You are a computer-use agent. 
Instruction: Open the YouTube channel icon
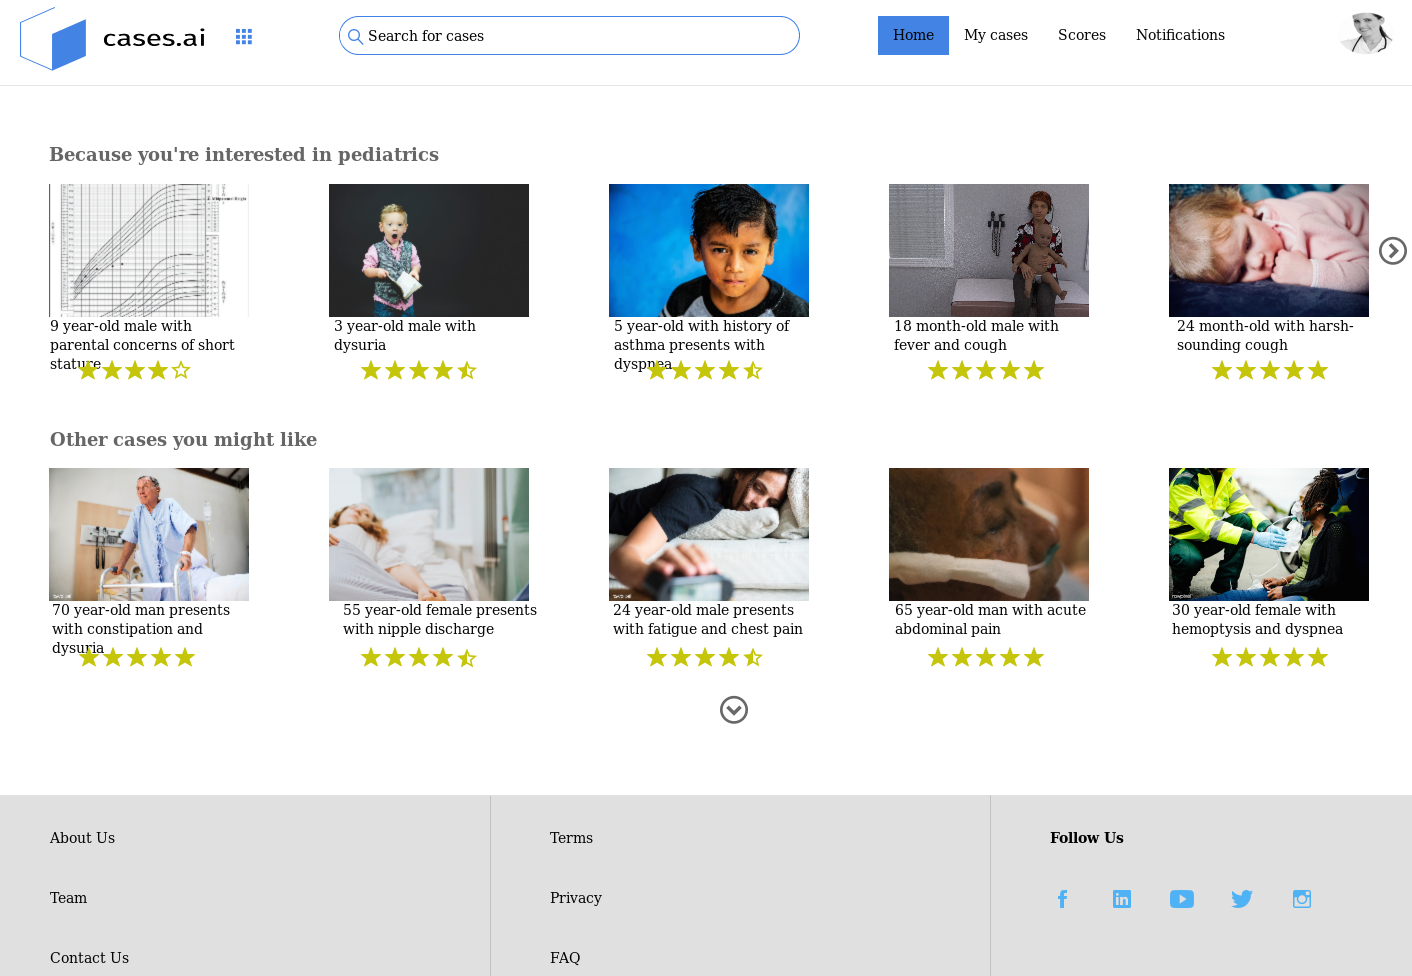pyautogui.click(x=1182, y=899)
